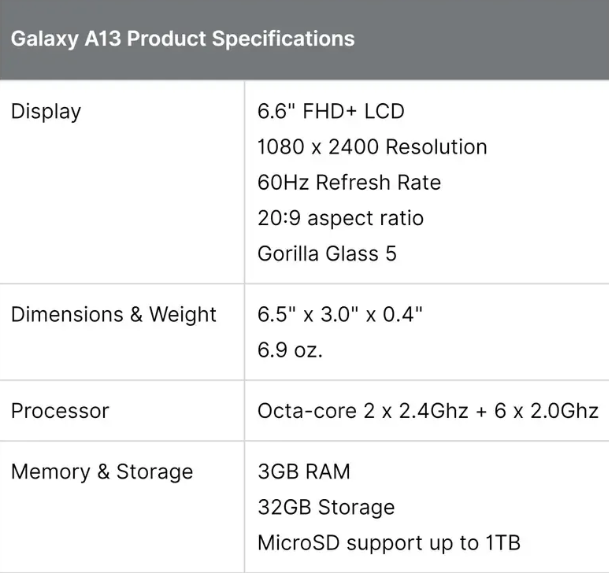Select the Display row label
Screen dimensions: 609x573
pos(46,112)
